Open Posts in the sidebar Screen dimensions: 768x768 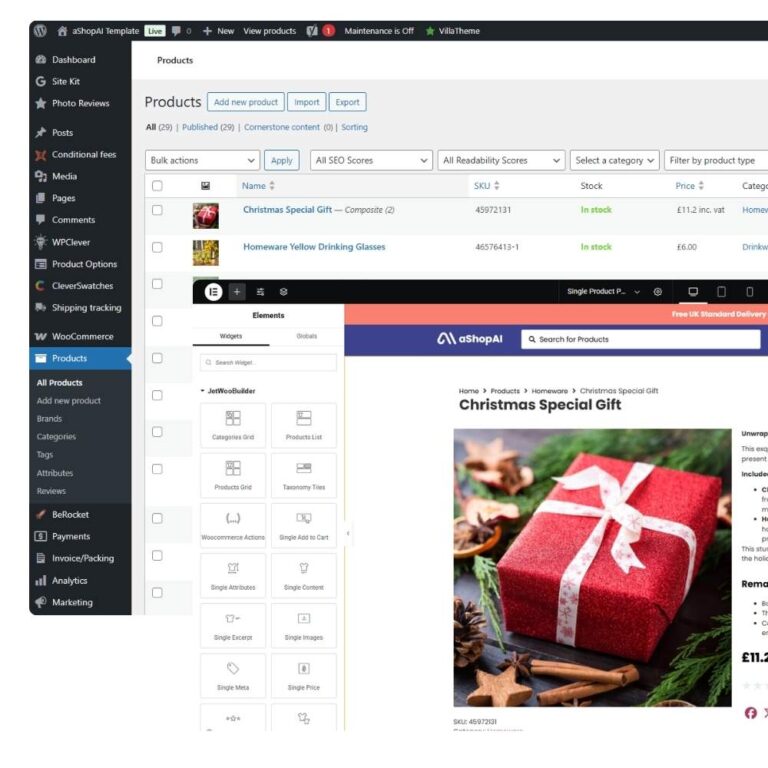coord(62,133)
